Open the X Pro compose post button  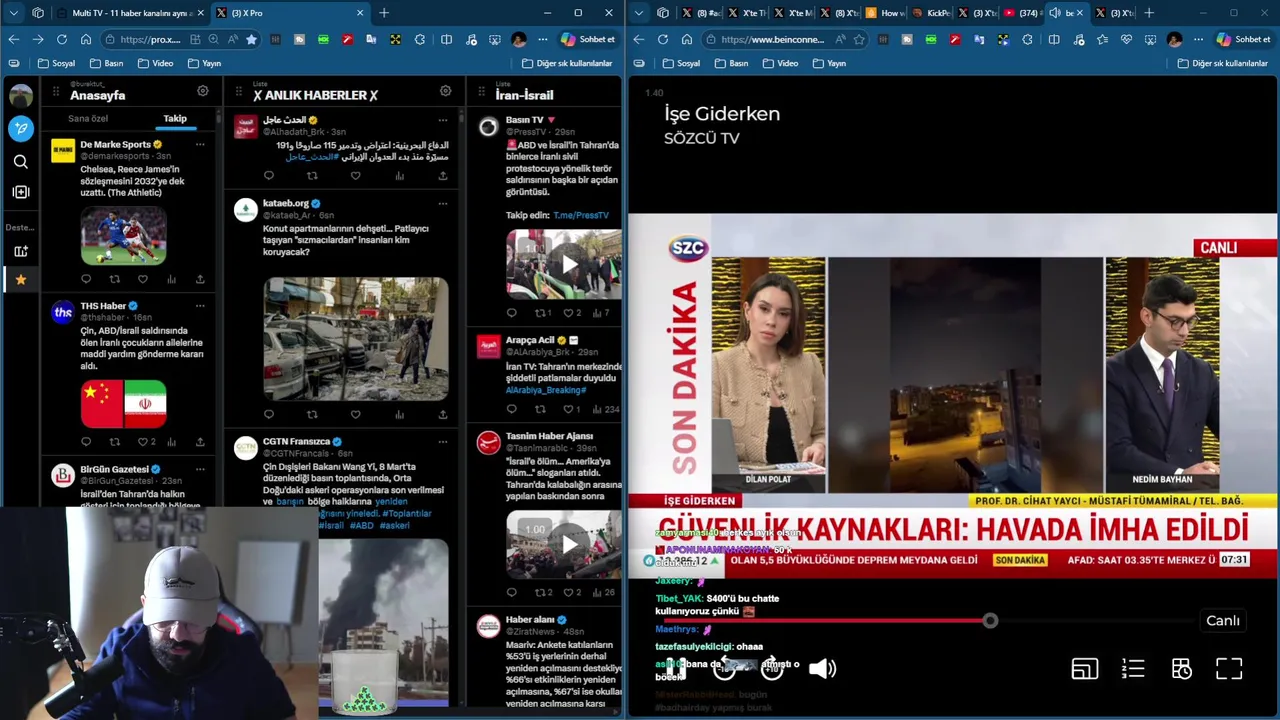click(21, 128)
